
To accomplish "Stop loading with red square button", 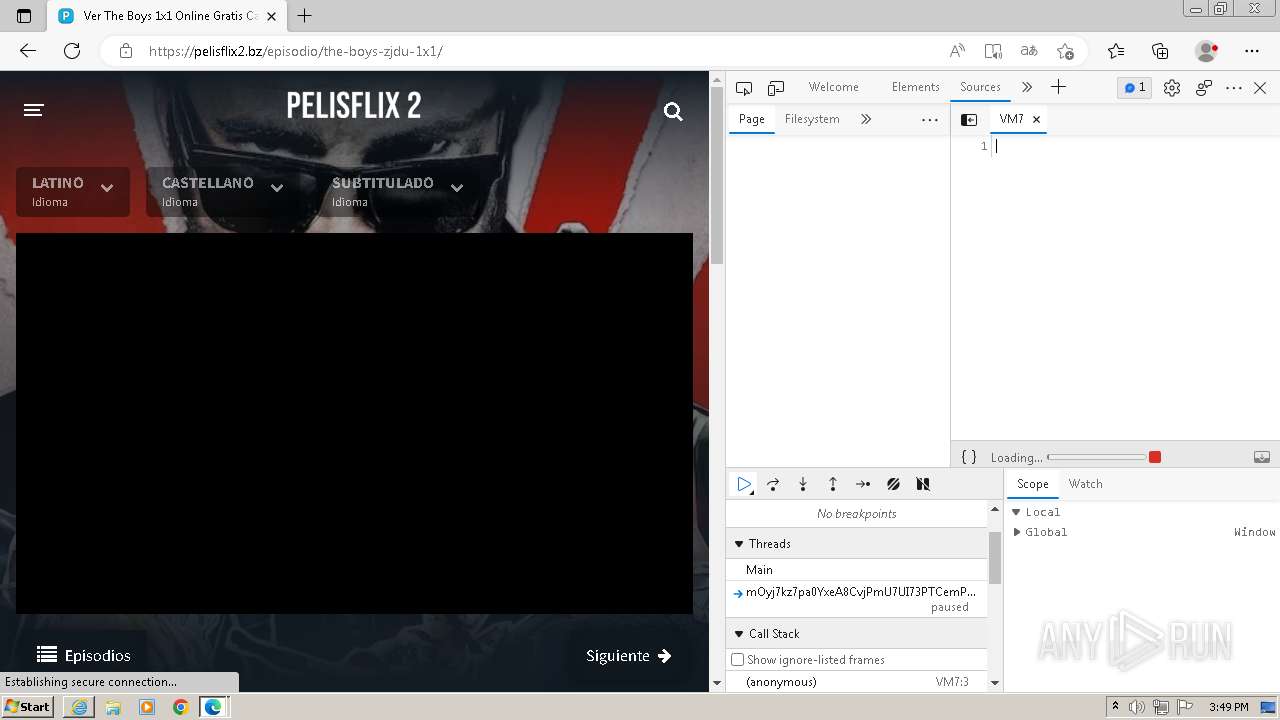I will [x=1155, y=457].
